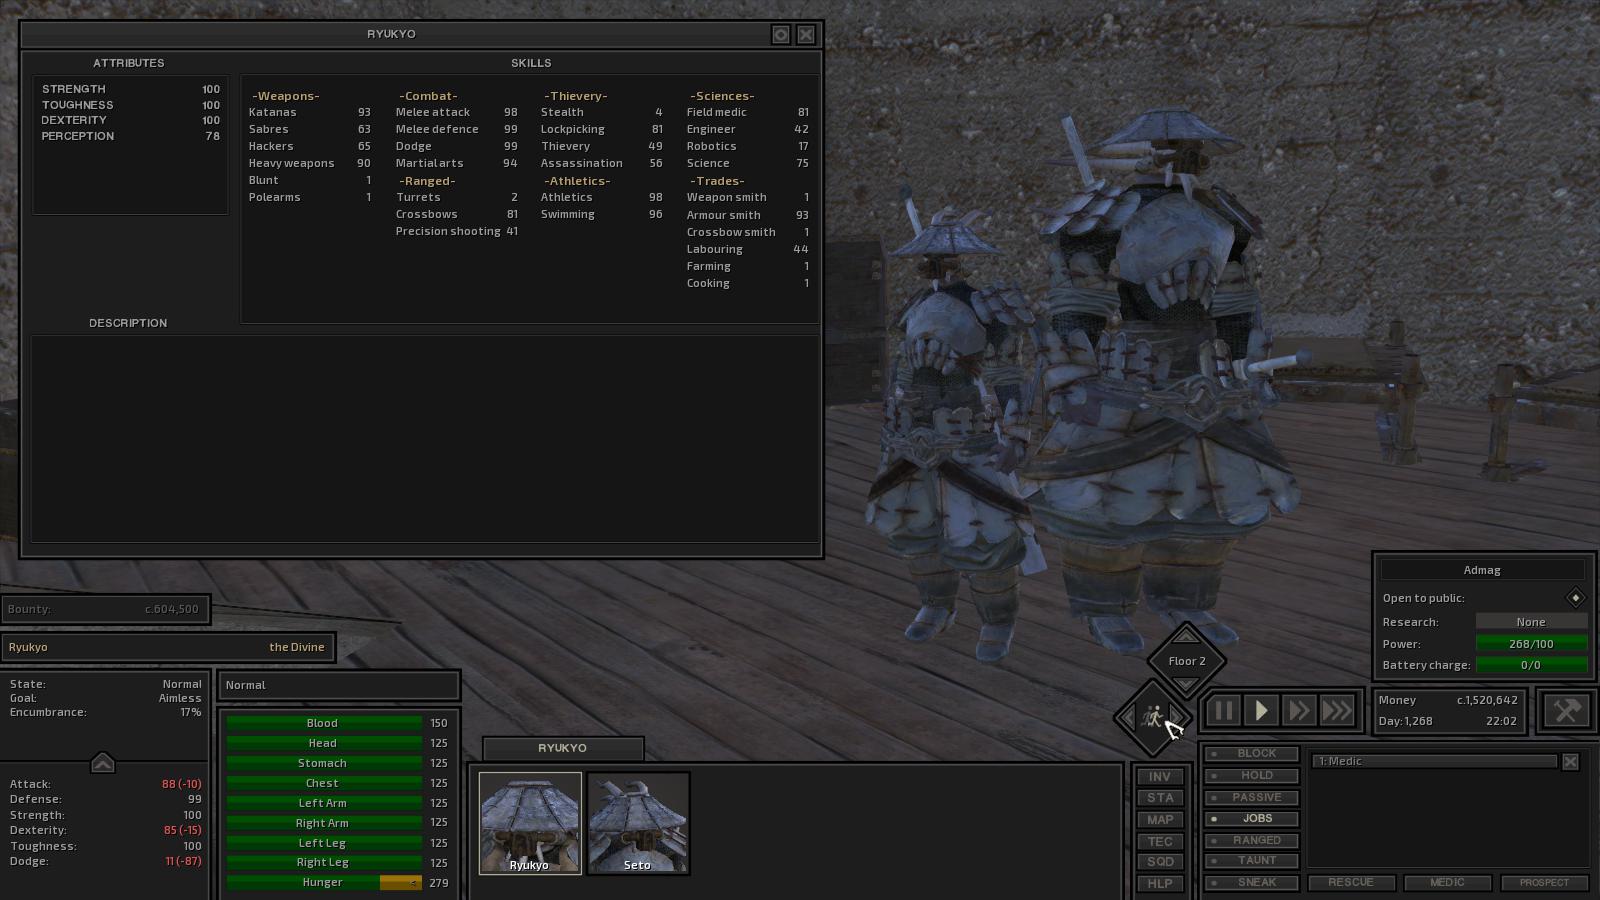Toggle the HOLD order
Screen dimensions: 1600x900
click(1251, 776)
